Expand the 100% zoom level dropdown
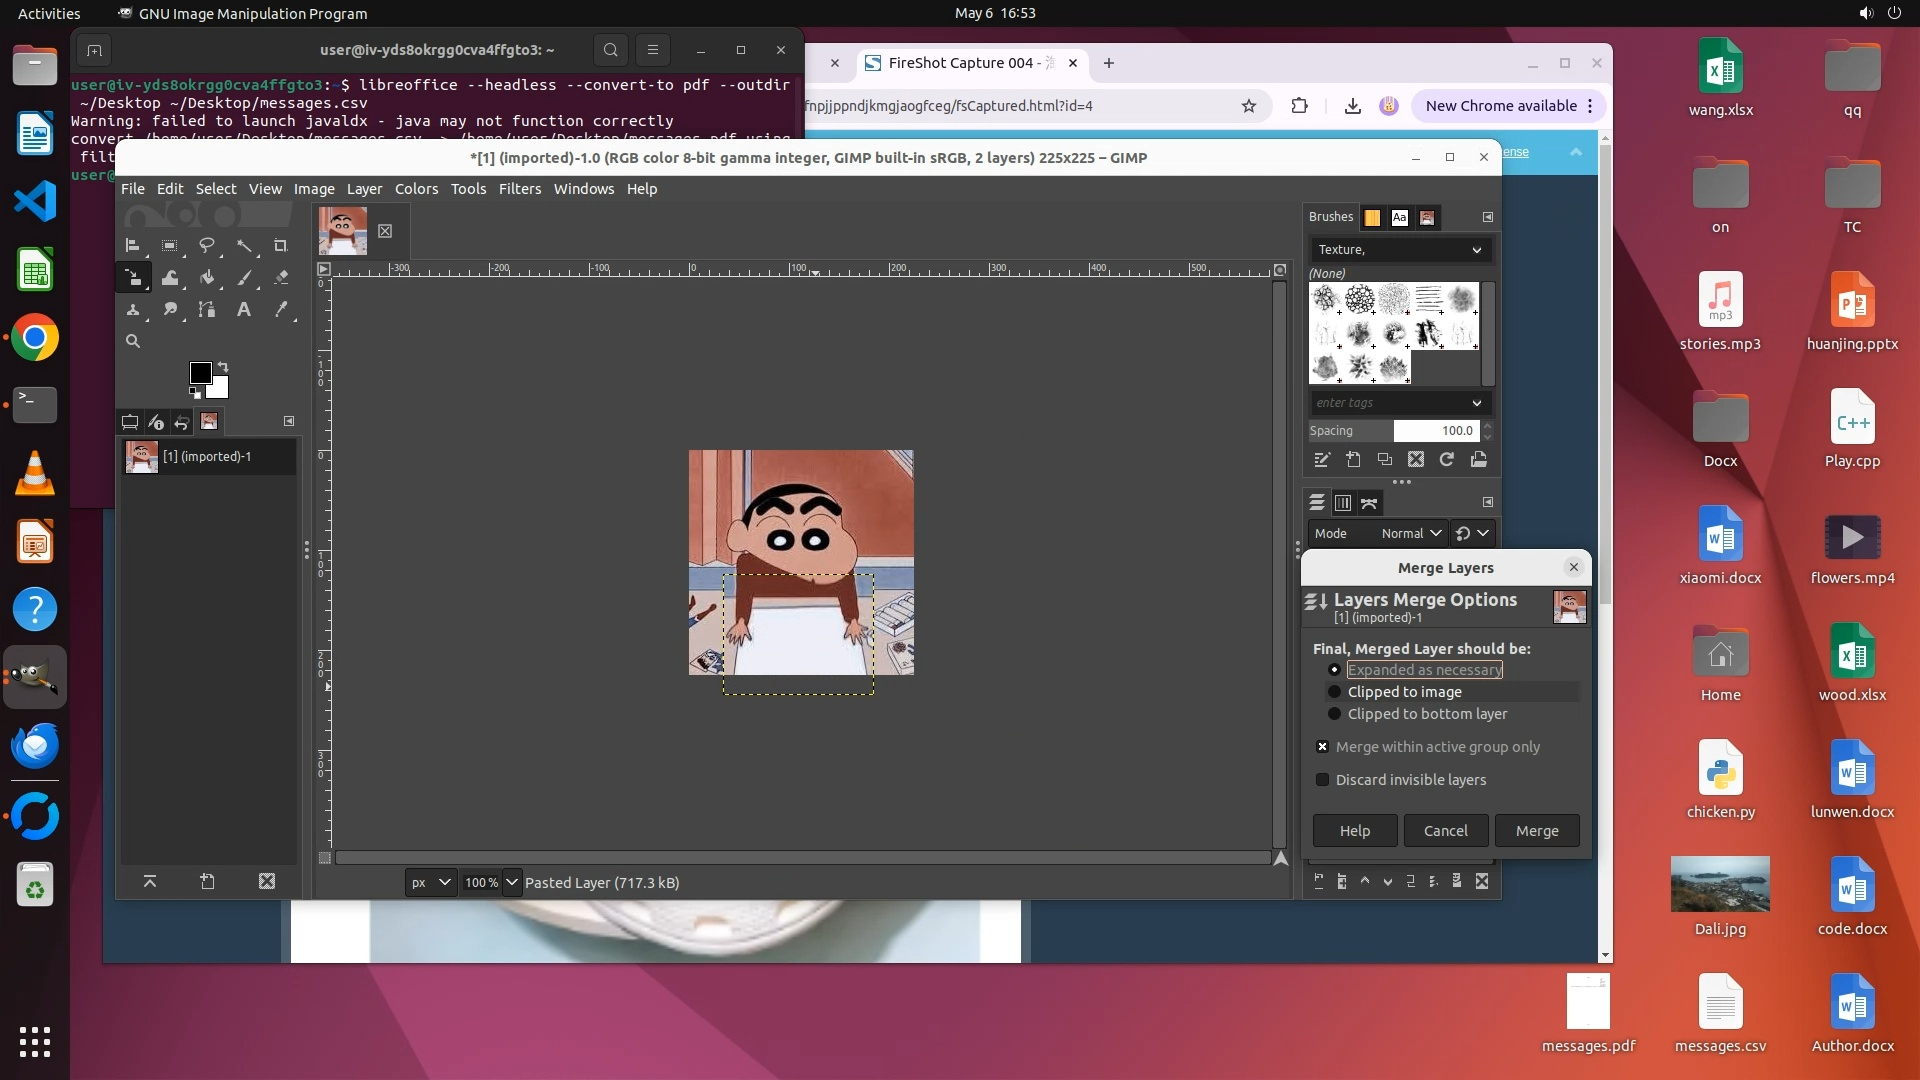The width and height of the screenshot is (1920, 1080). (512, 883)
